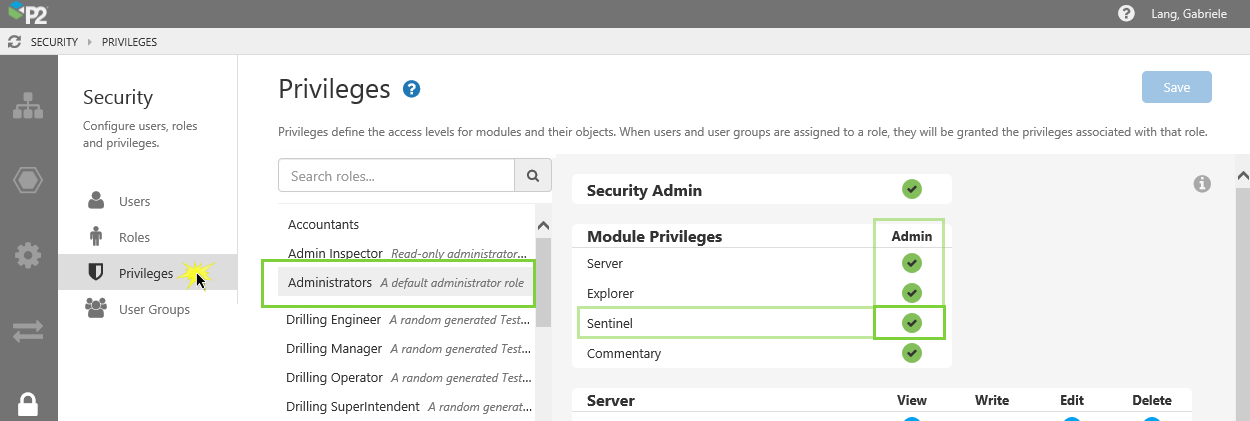Open the Users menu item
Screen dimensions: 1250x421
pos(134,201)
